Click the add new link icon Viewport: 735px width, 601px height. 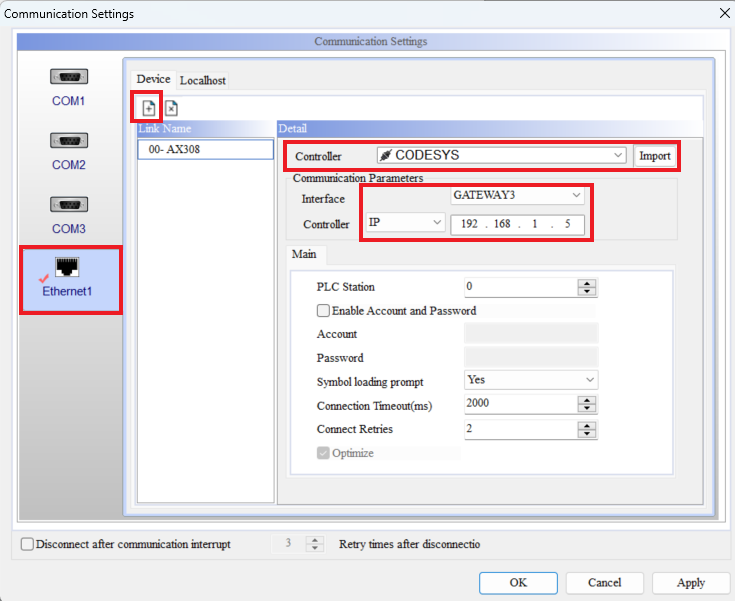pyautogui.click(x=148, y=107)
